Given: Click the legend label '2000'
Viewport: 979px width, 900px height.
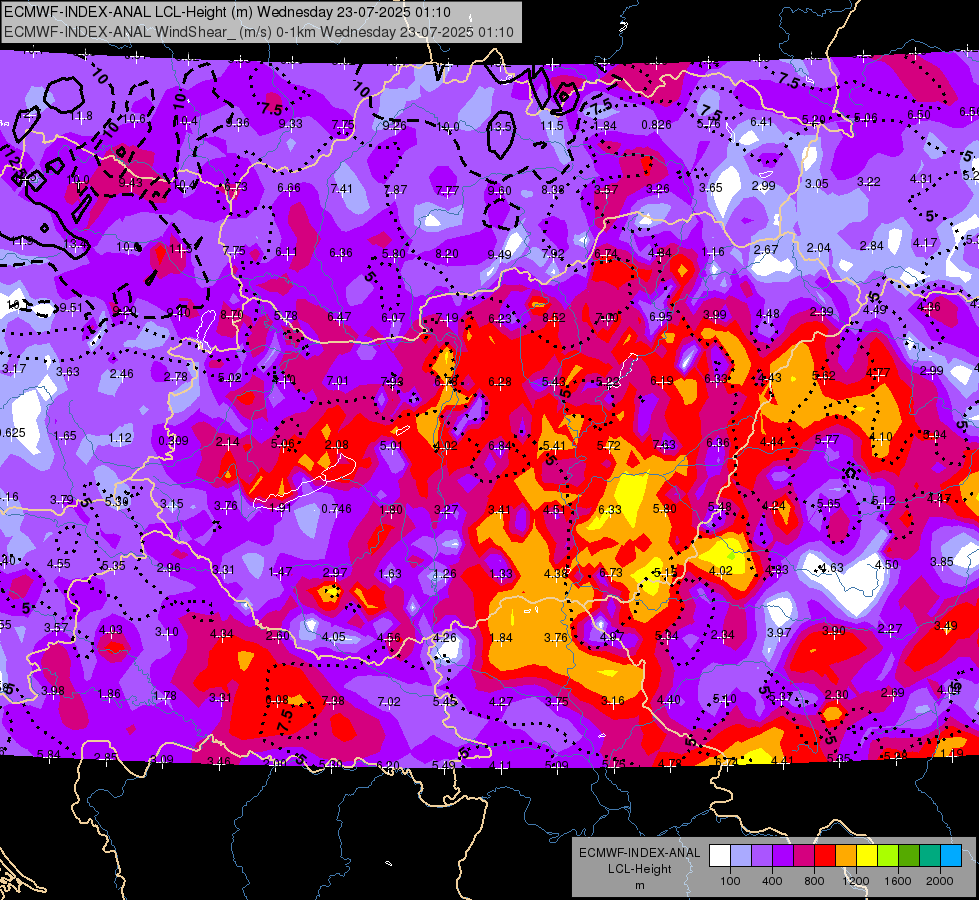Looking at the screenshot, I should click(x=940, y=881).
